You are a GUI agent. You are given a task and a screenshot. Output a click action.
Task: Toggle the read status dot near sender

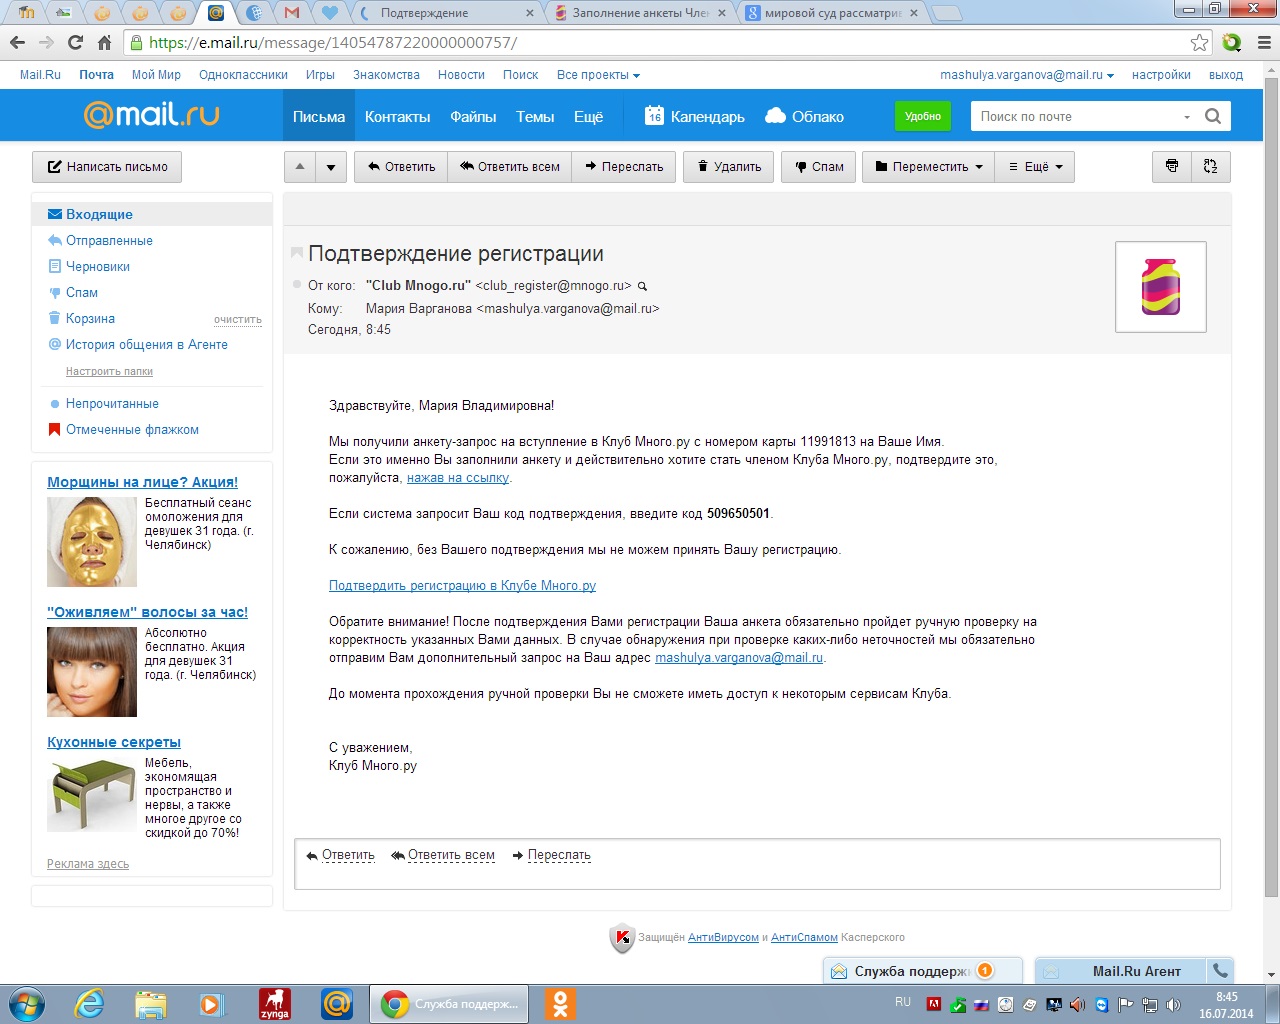[297, 285]
